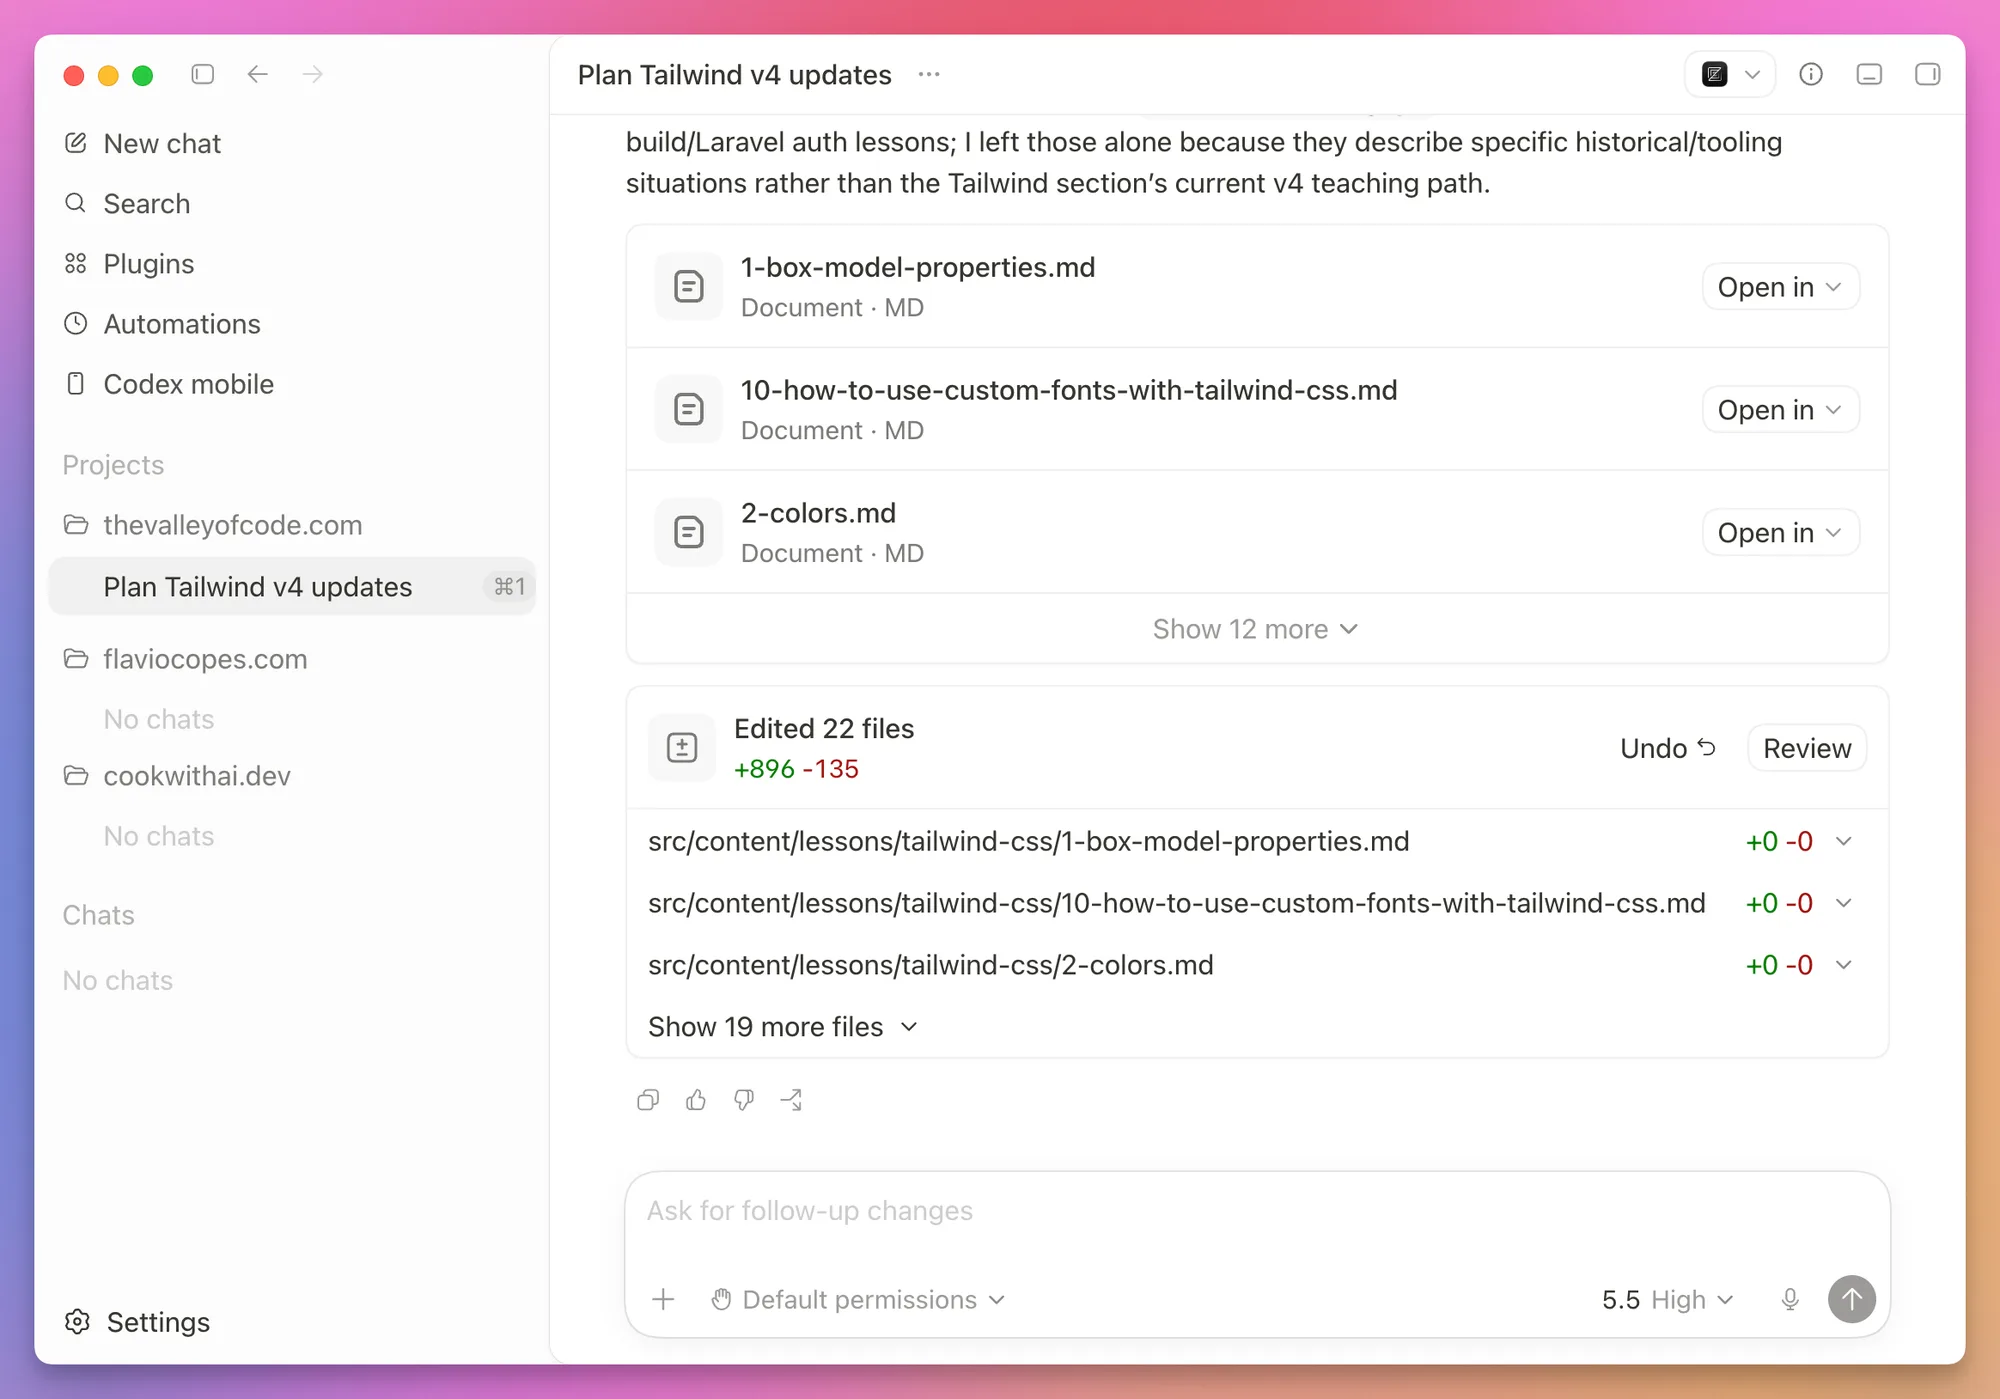Open the Default permissions dropdown

(x=858, y=1299)
